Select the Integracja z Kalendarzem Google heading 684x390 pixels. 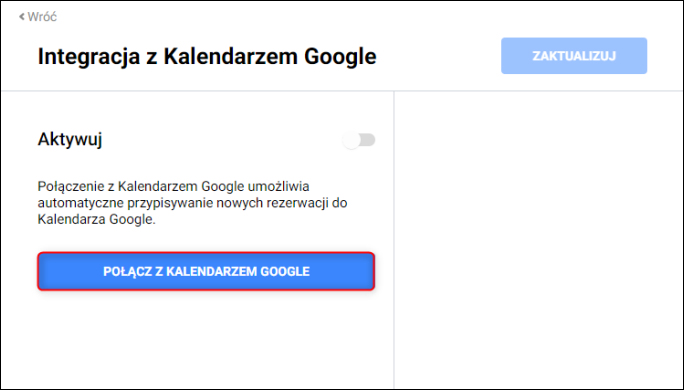click(x=207, y=57)
